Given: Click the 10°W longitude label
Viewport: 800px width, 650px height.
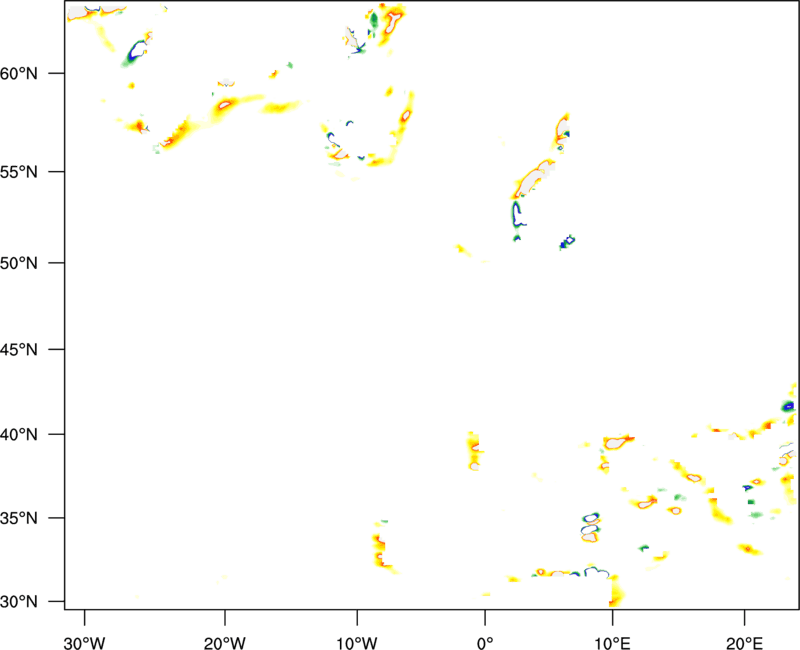Looking at the screenshot, I should tap(357, 643).
